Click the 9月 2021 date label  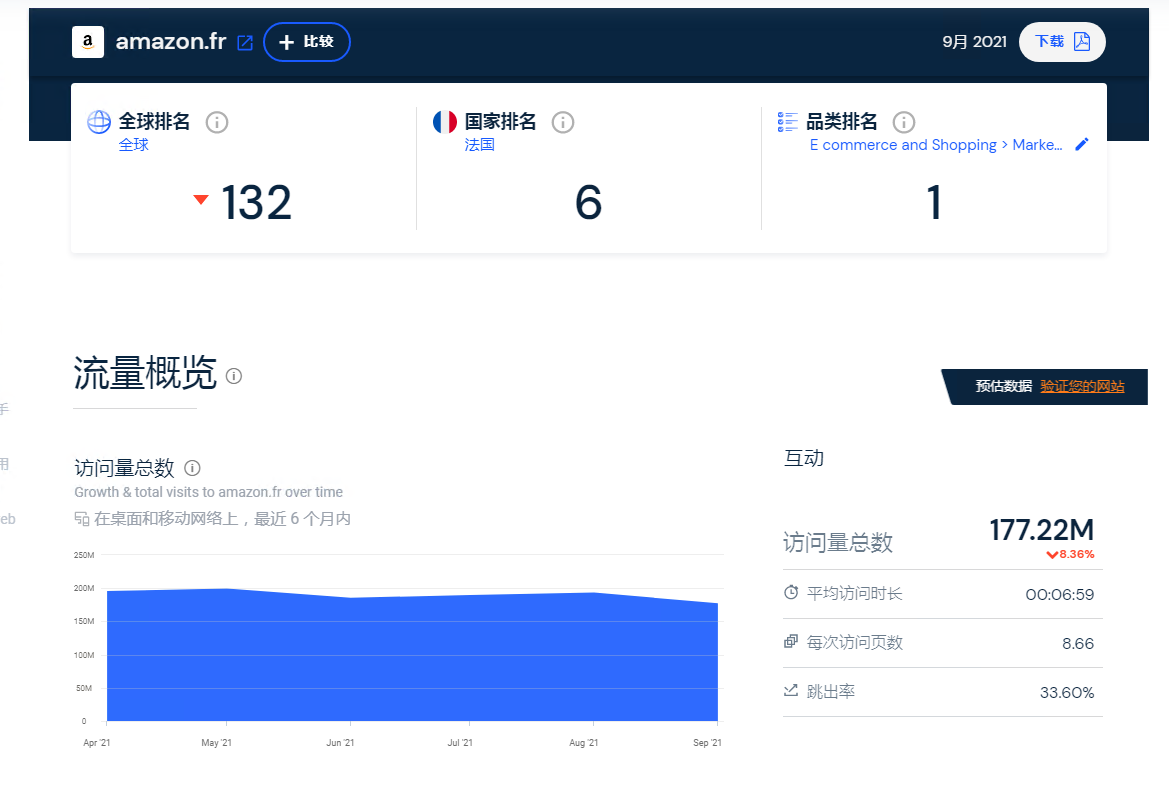pyautogui.click(x=974, y=42)
